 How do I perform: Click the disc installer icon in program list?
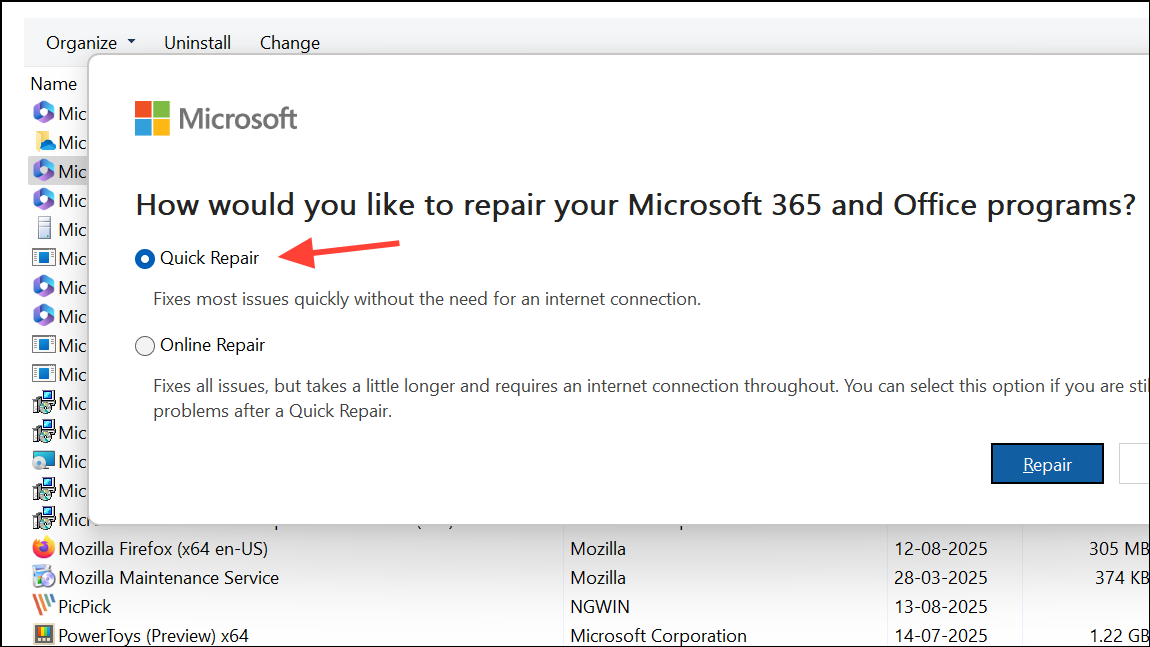click(x=43, y=461)
